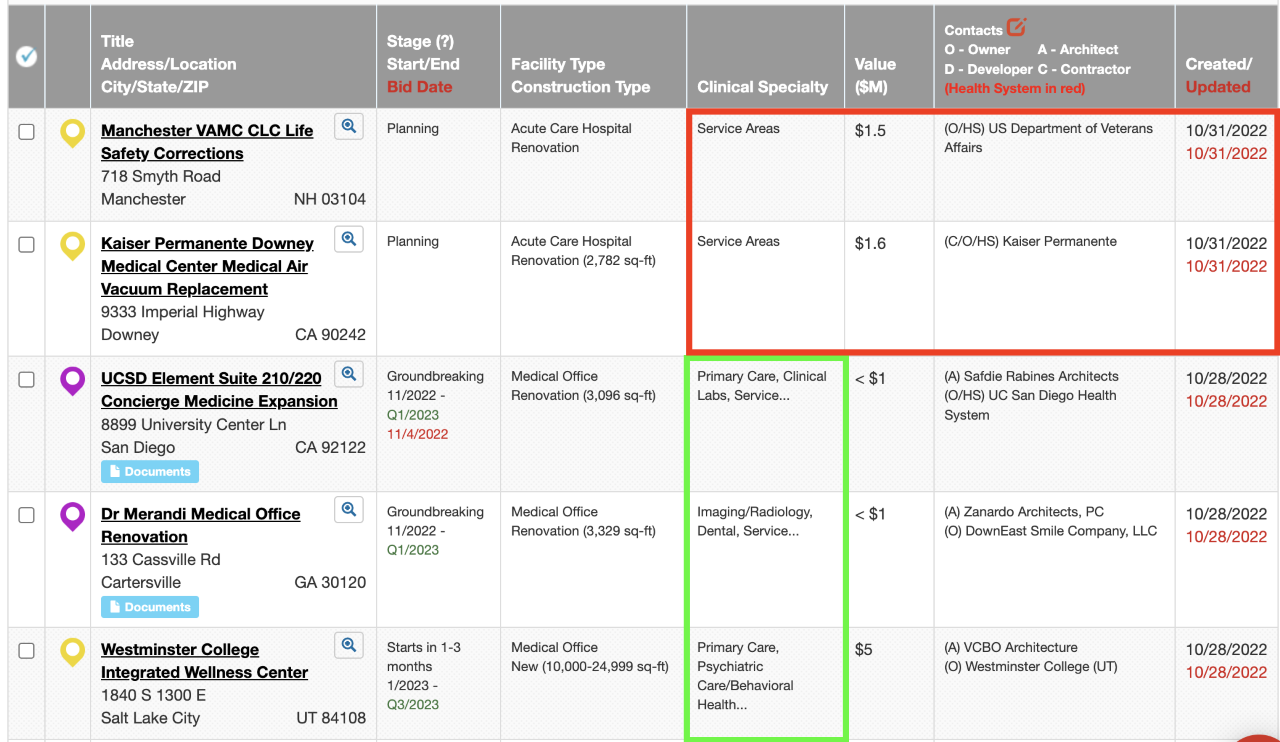Screen dimensions: 1280x742
Task: Click the edit icon next to Contacts header
Action: click(1017, 27)
